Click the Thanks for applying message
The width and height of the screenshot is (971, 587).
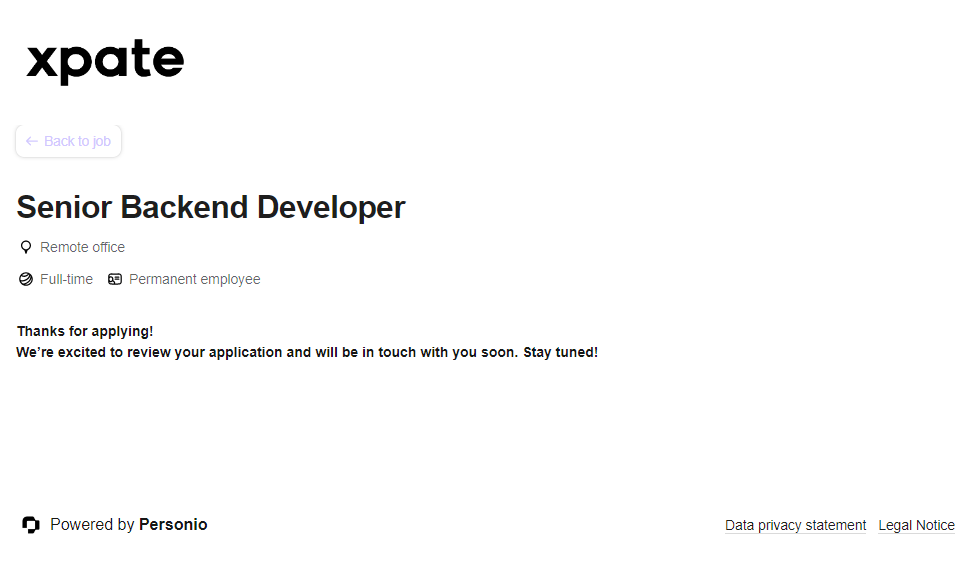tap(85, 331)
